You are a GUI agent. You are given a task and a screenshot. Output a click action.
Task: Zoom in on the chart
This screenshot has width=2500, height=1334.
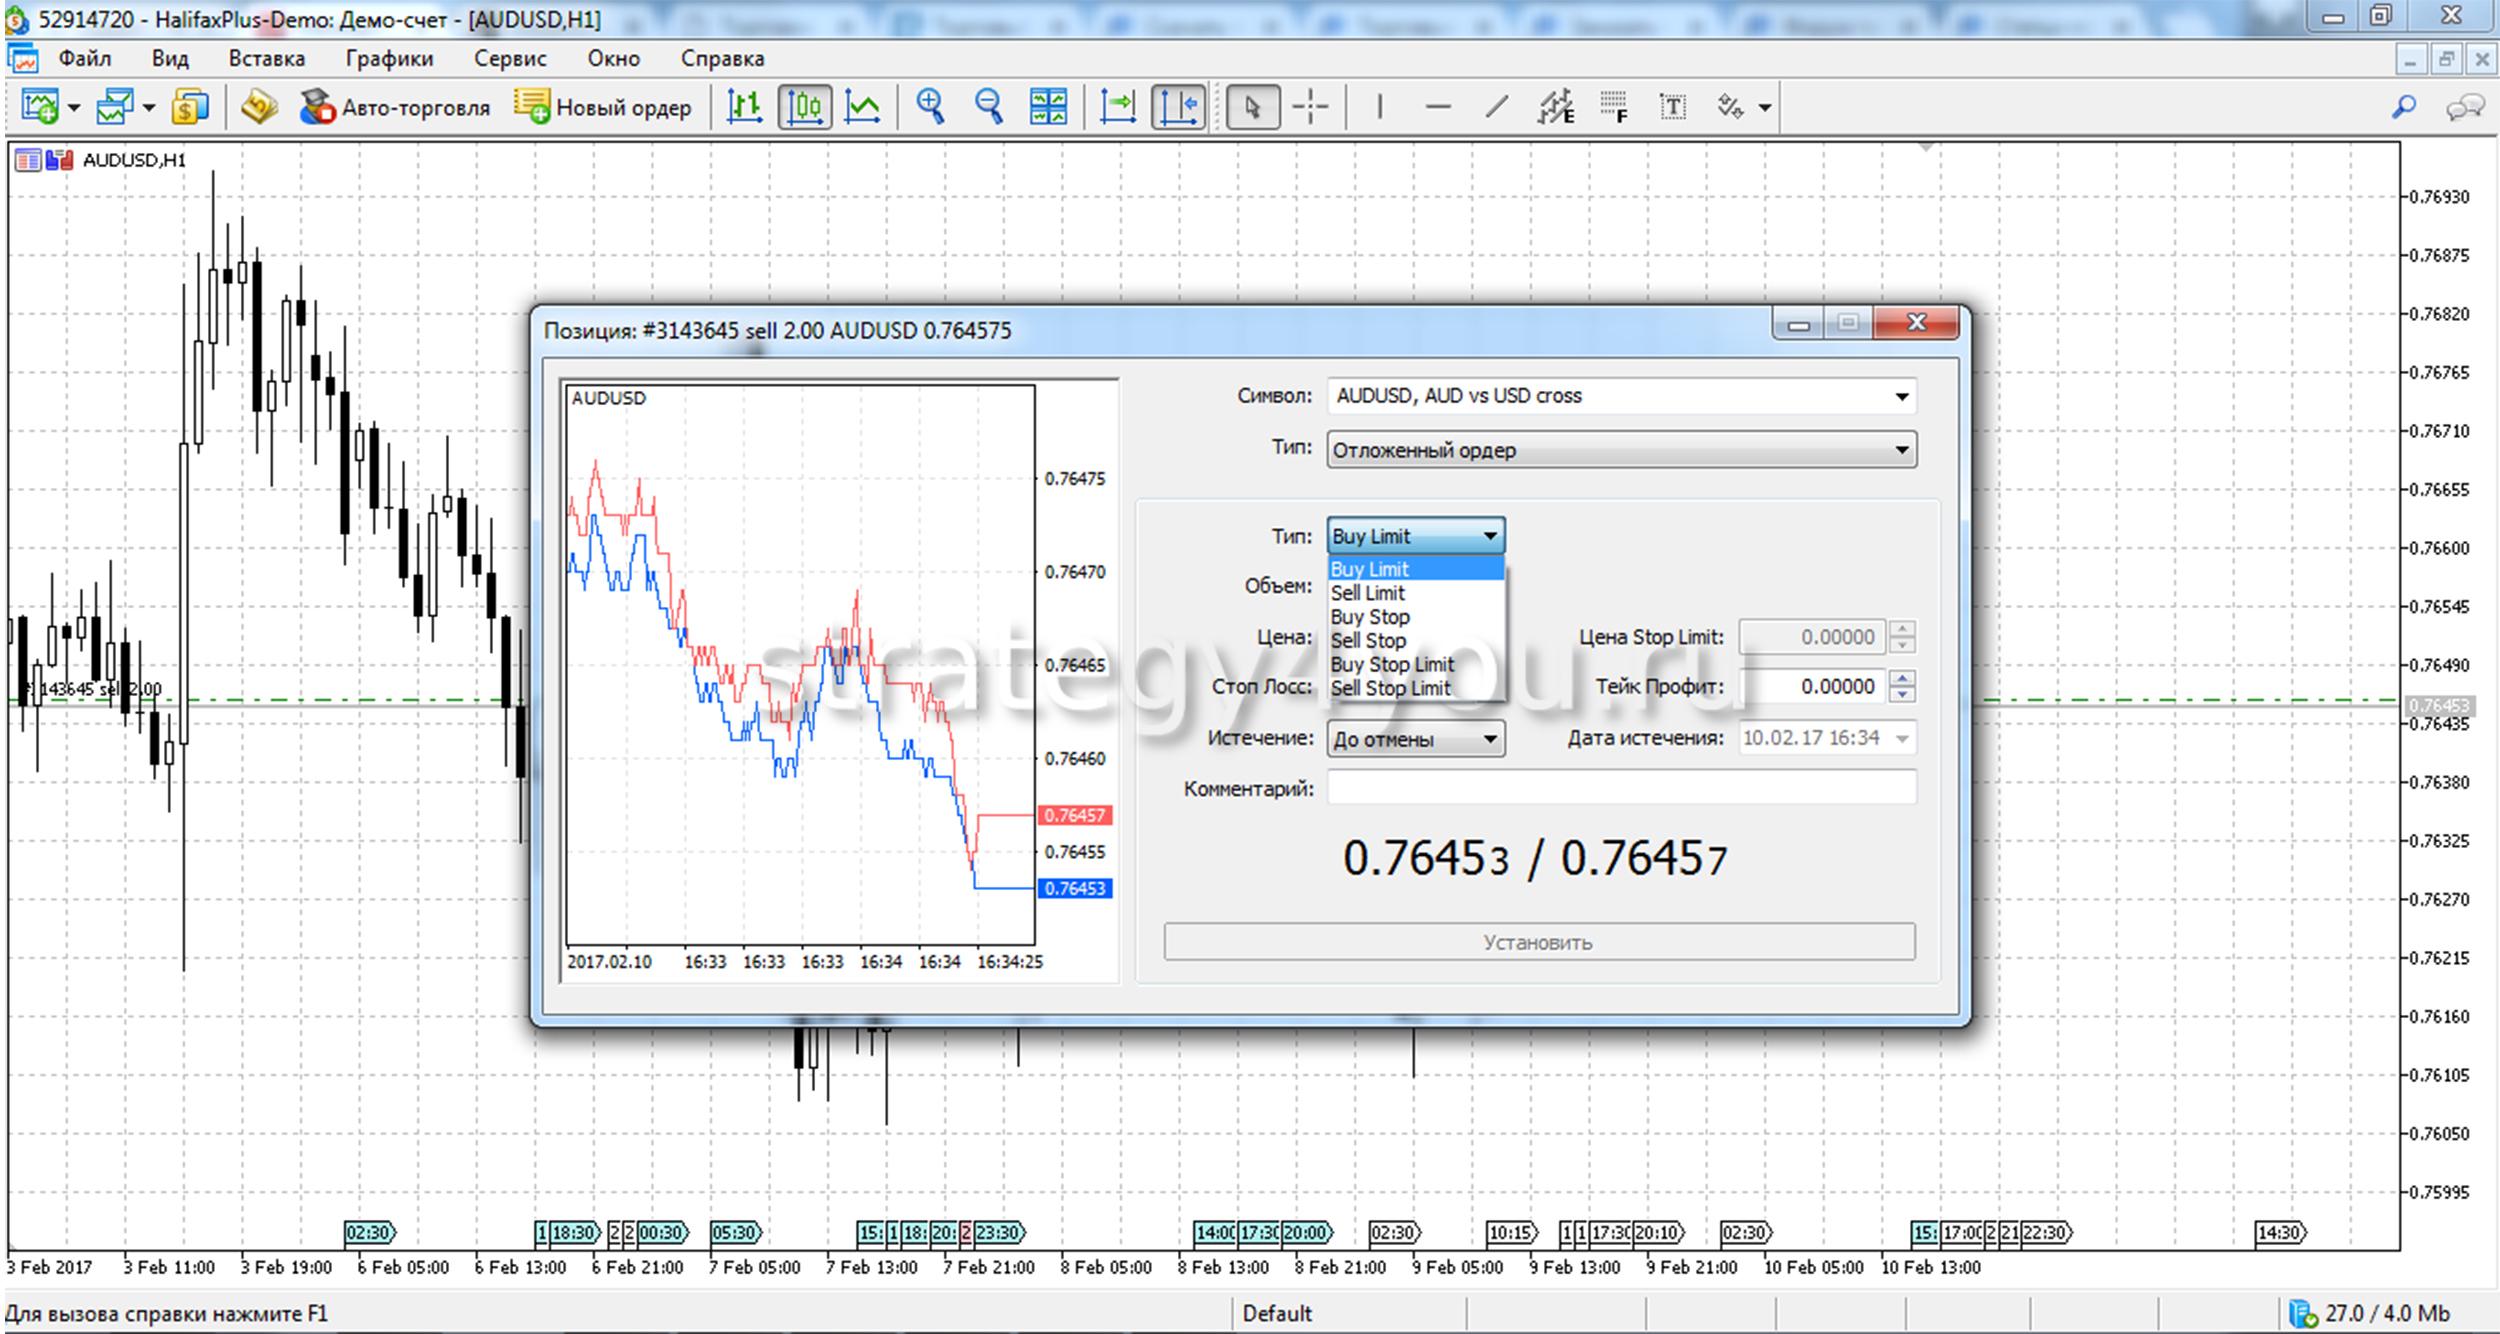(x=930, y=107)
